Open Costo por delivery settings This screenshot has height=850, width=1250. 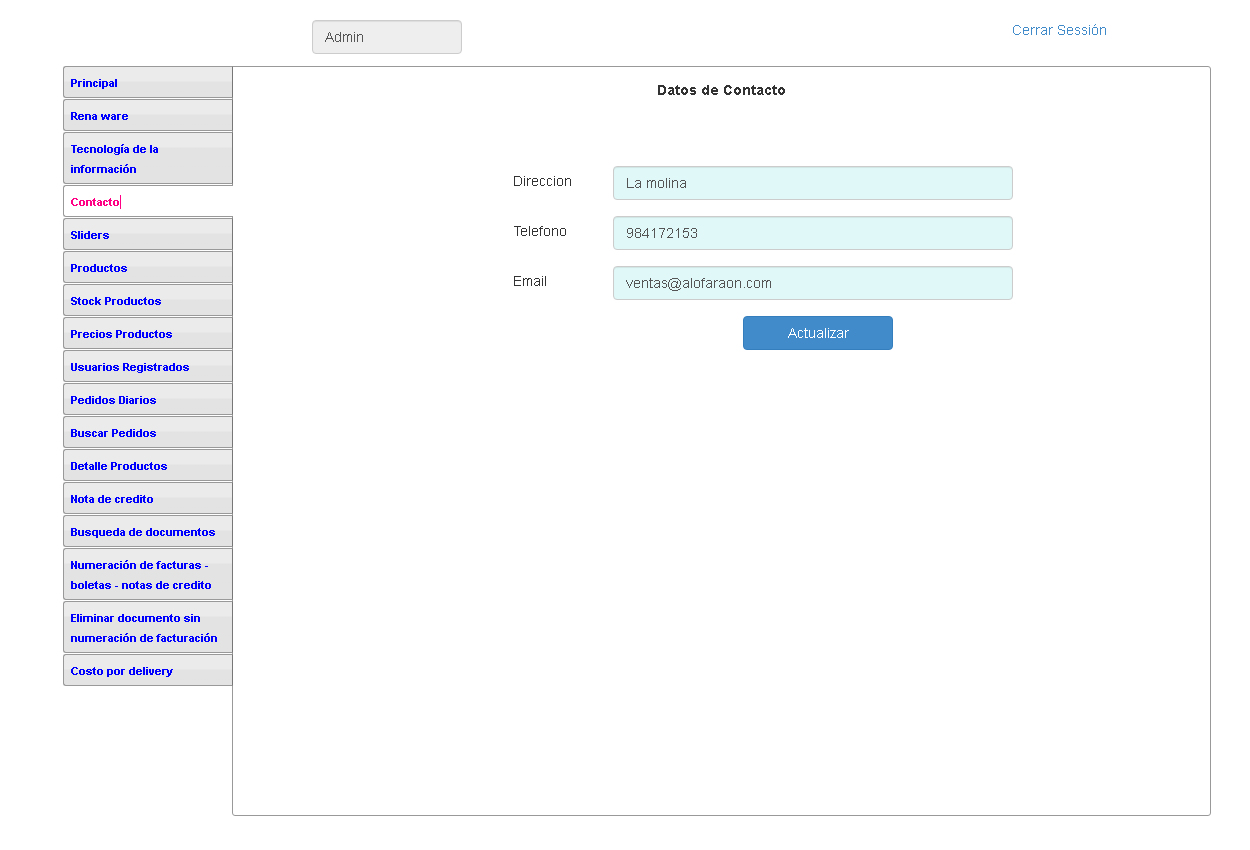coord(121,671)
